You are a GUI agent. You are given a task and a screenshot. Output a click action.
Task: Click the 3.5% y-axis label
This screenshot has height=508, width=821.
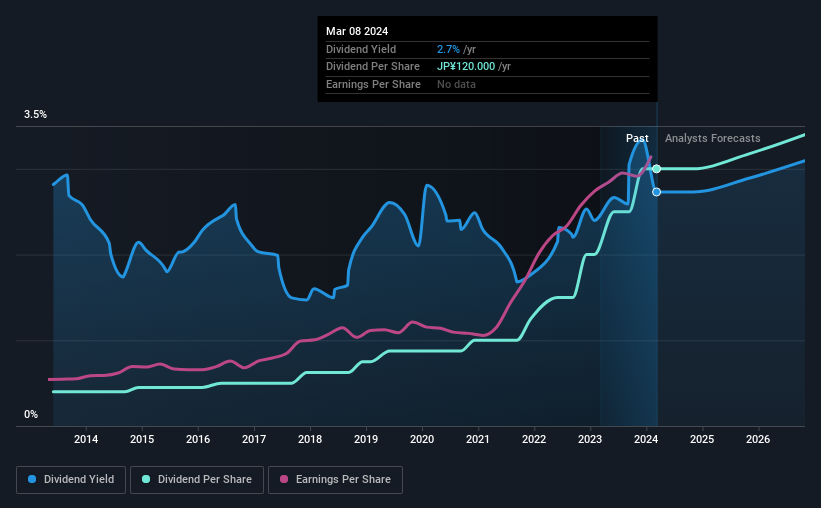coord(35,114)
